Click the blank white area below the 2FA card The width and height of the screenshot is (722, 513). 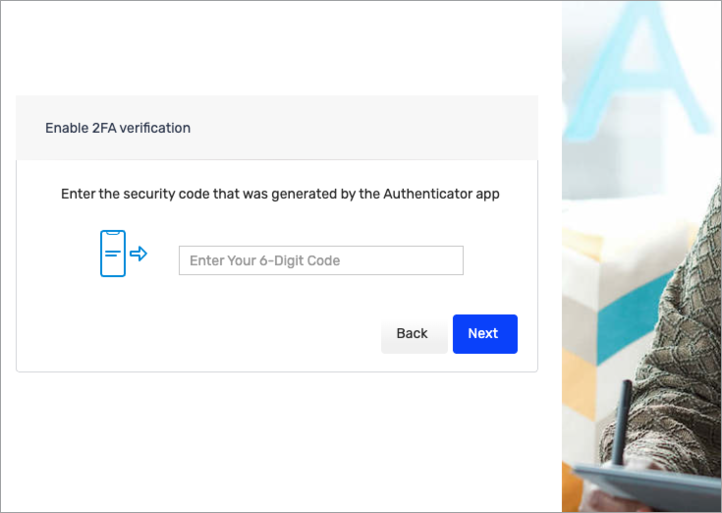click(x=280, y=440)
